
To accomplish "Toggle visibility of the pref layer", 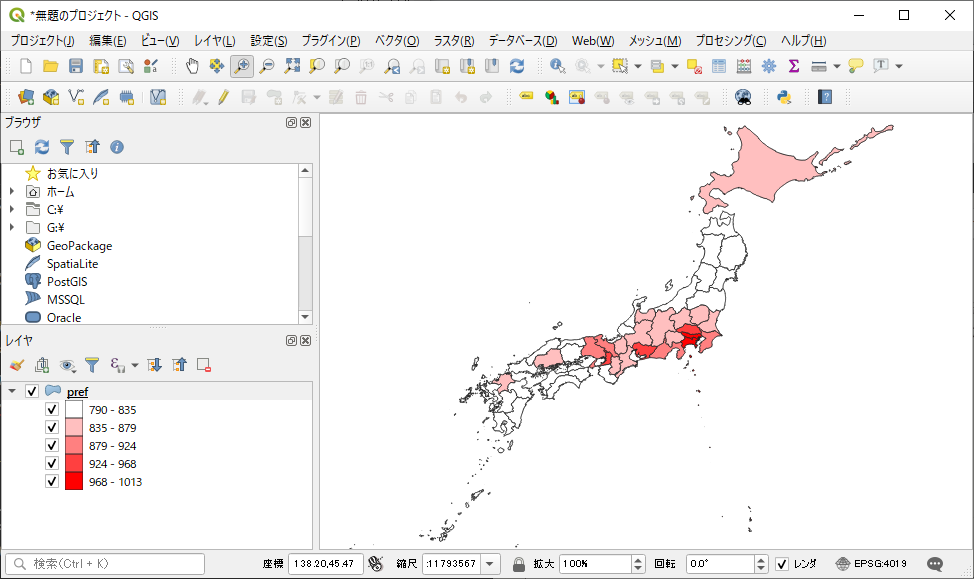I will tap(32, 391).
